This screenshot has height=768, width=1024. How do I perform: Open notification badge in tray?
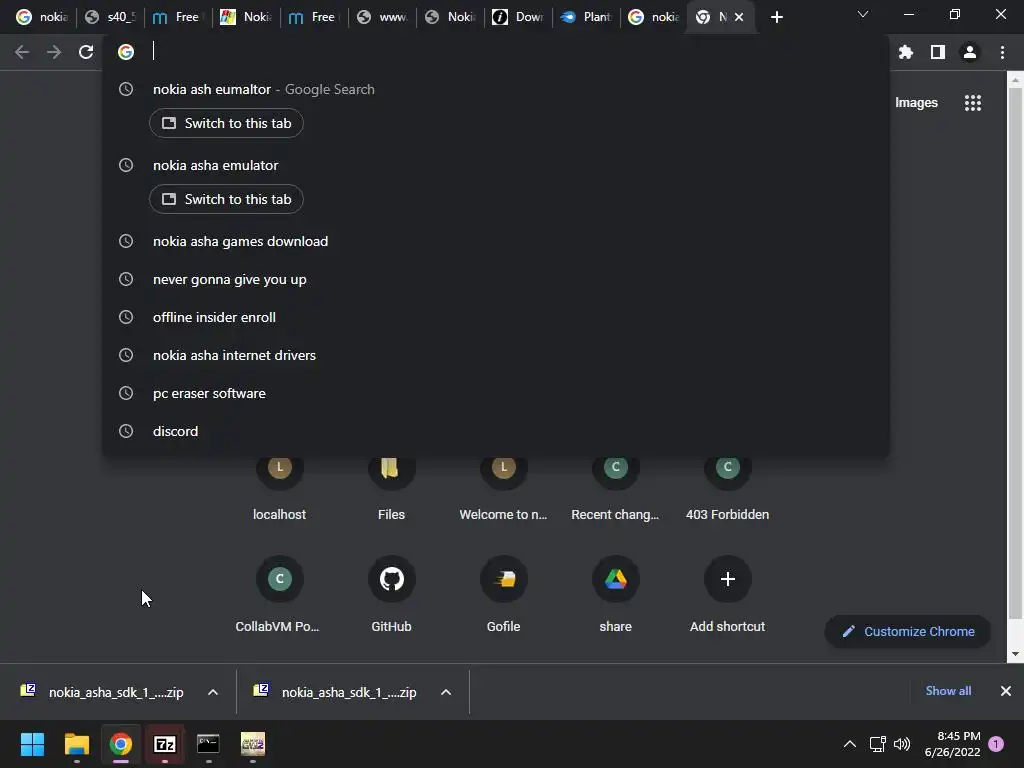click(x=996, y=744)
